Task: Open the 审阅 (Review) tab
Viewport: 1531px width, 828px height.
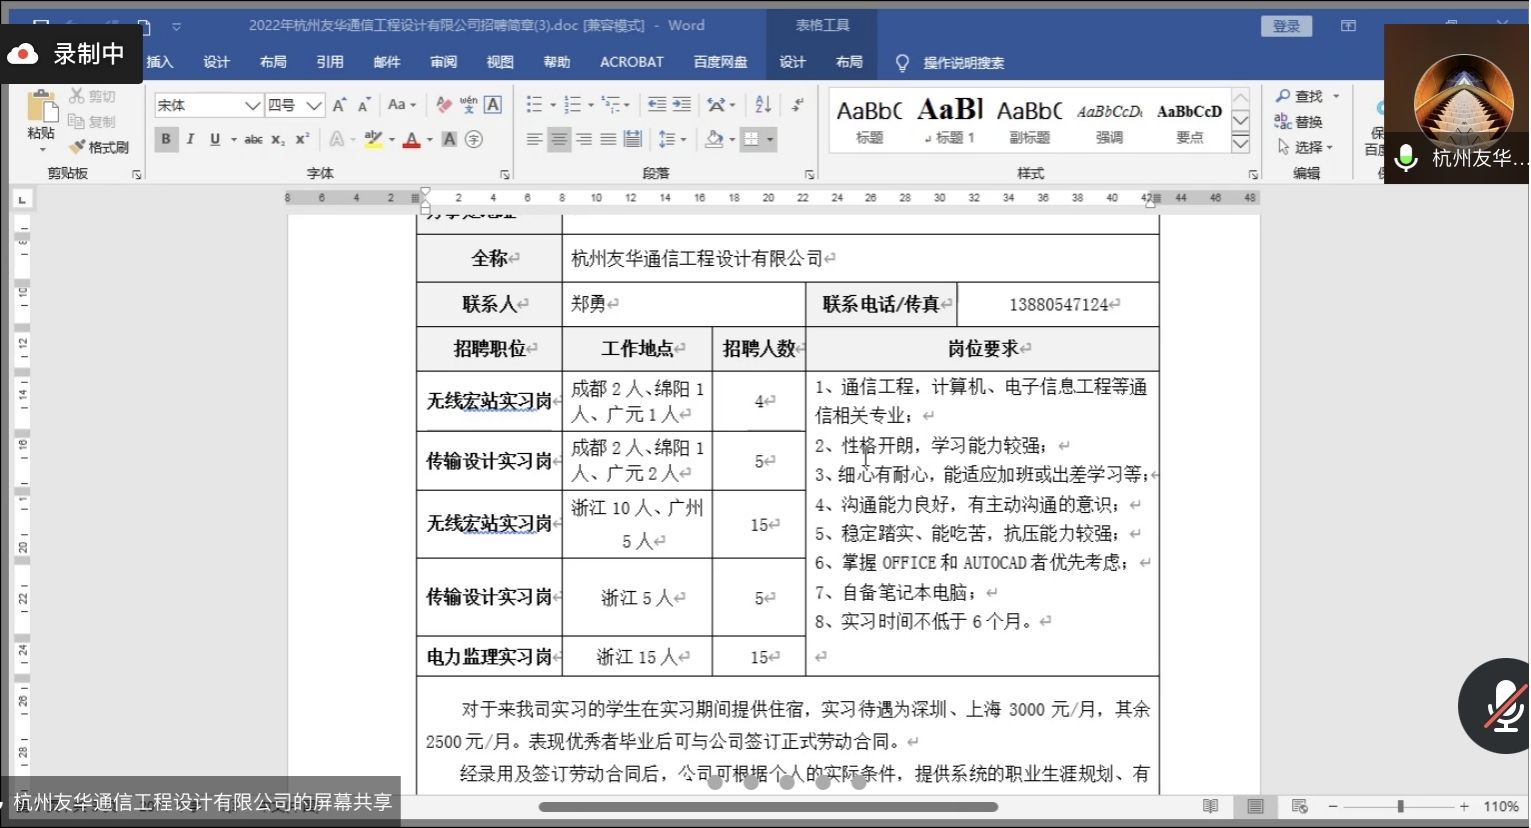Action: pos(444,62)
